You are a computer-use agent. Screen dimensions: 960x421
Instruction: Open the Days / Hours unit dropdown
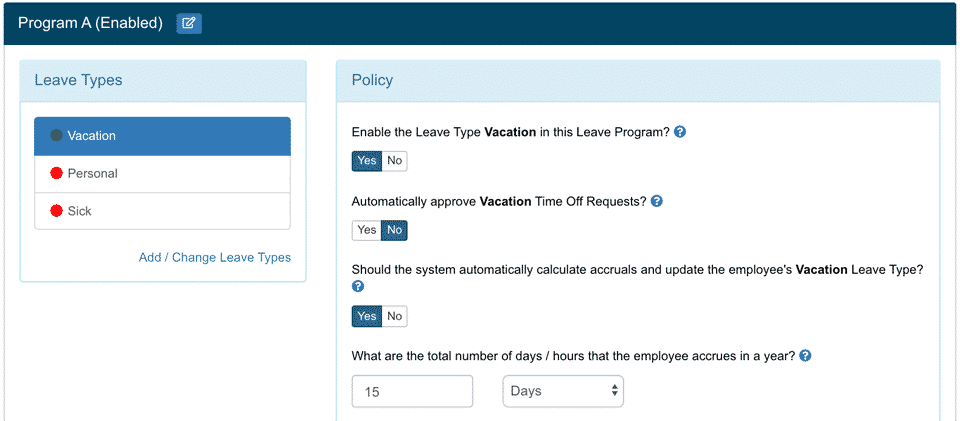click(x=562, y=391)
